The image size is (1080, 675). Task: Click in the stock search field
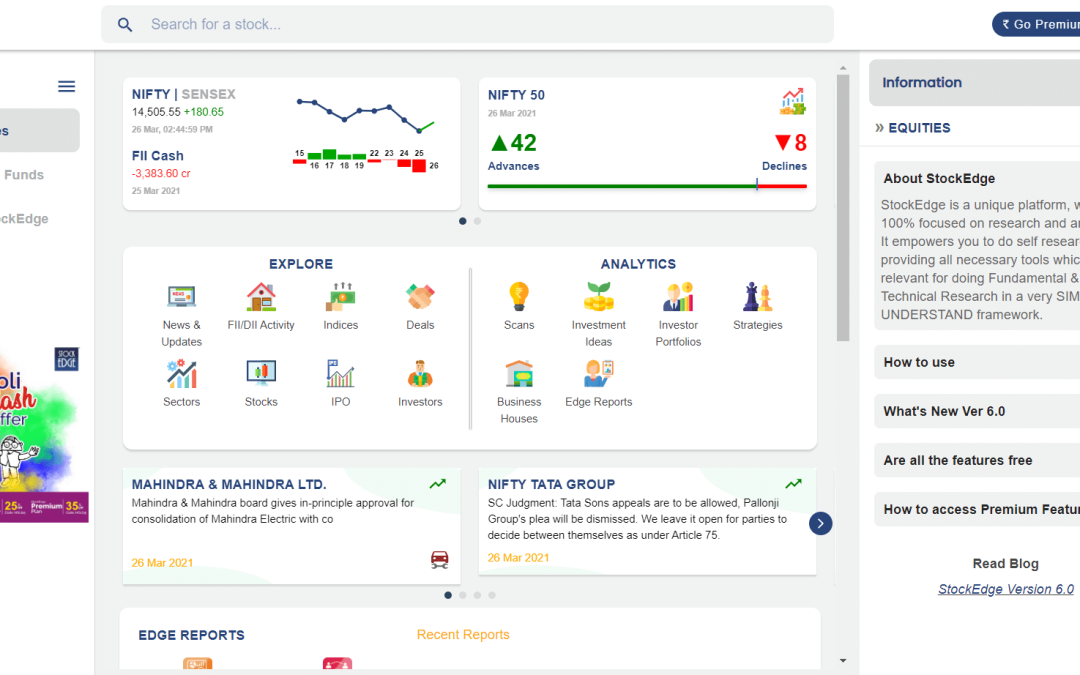tap(467, 24)
